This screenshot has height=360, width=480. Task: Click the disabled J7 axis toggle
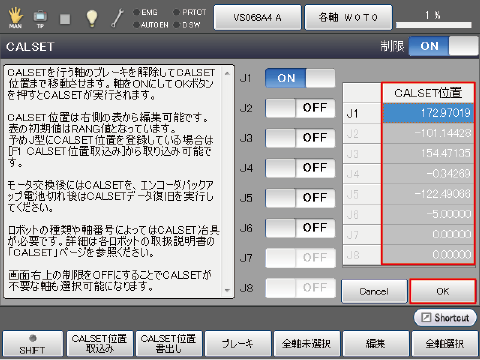pos(300,258)
